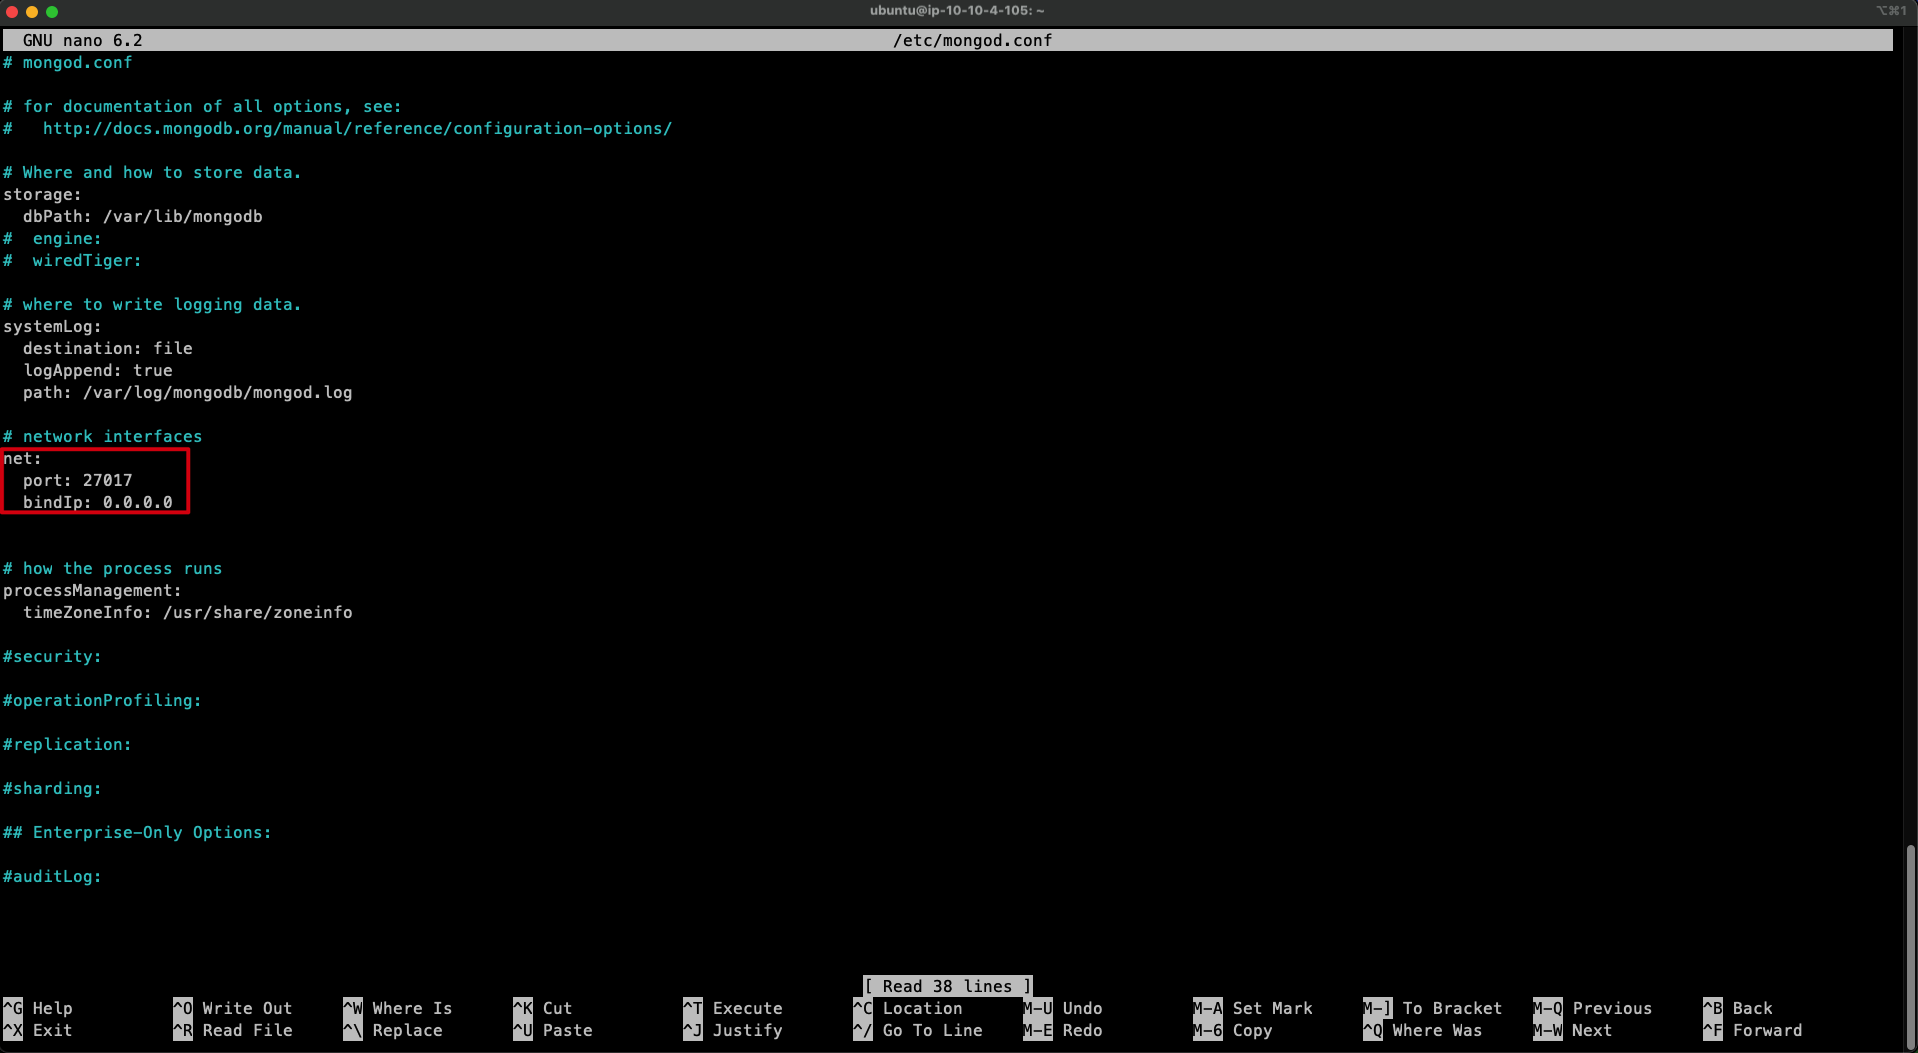Click the ^X Exit shortcut

click(38, 1030)
